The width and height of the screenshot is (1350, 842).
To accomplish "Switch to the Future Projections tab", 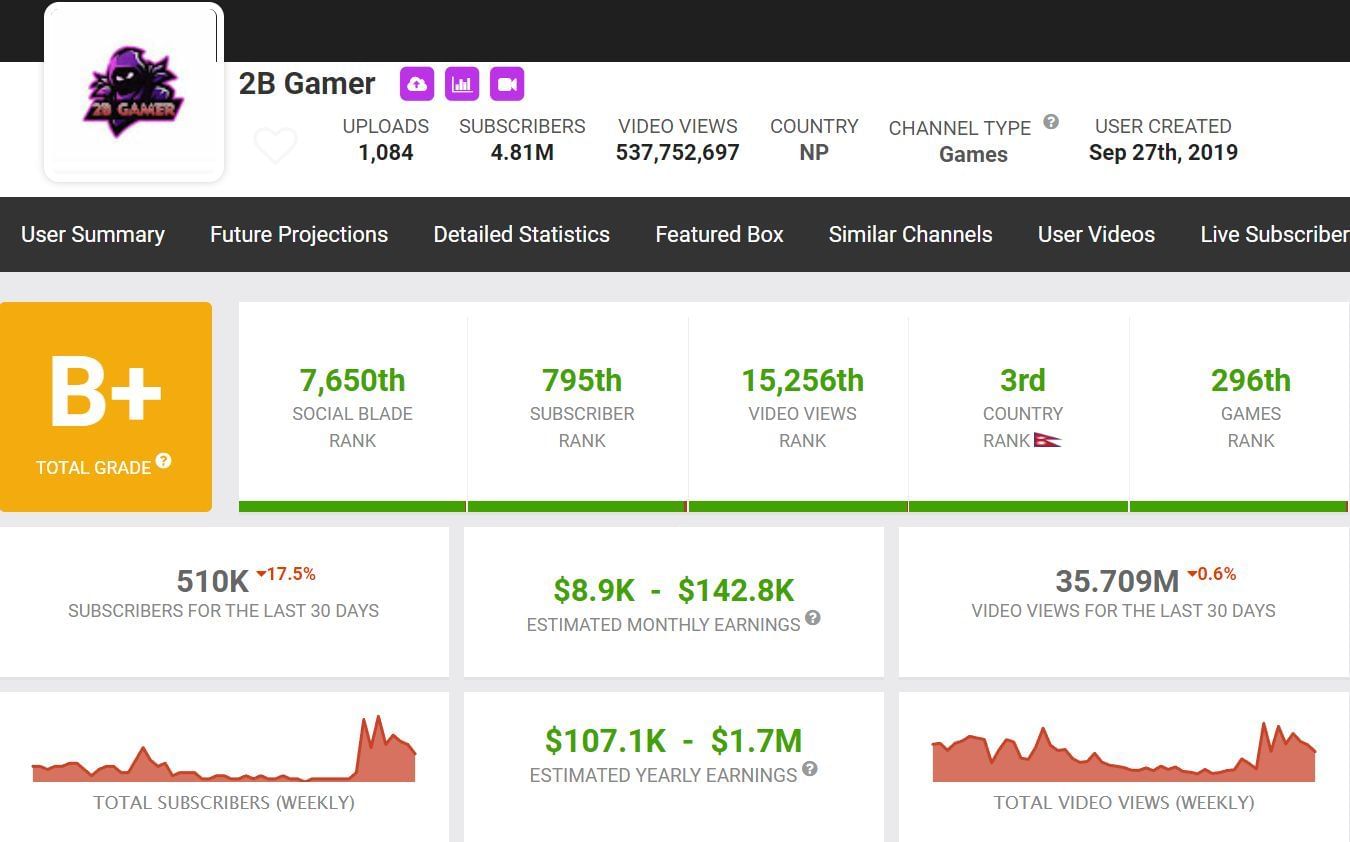I will coord(299,234).
